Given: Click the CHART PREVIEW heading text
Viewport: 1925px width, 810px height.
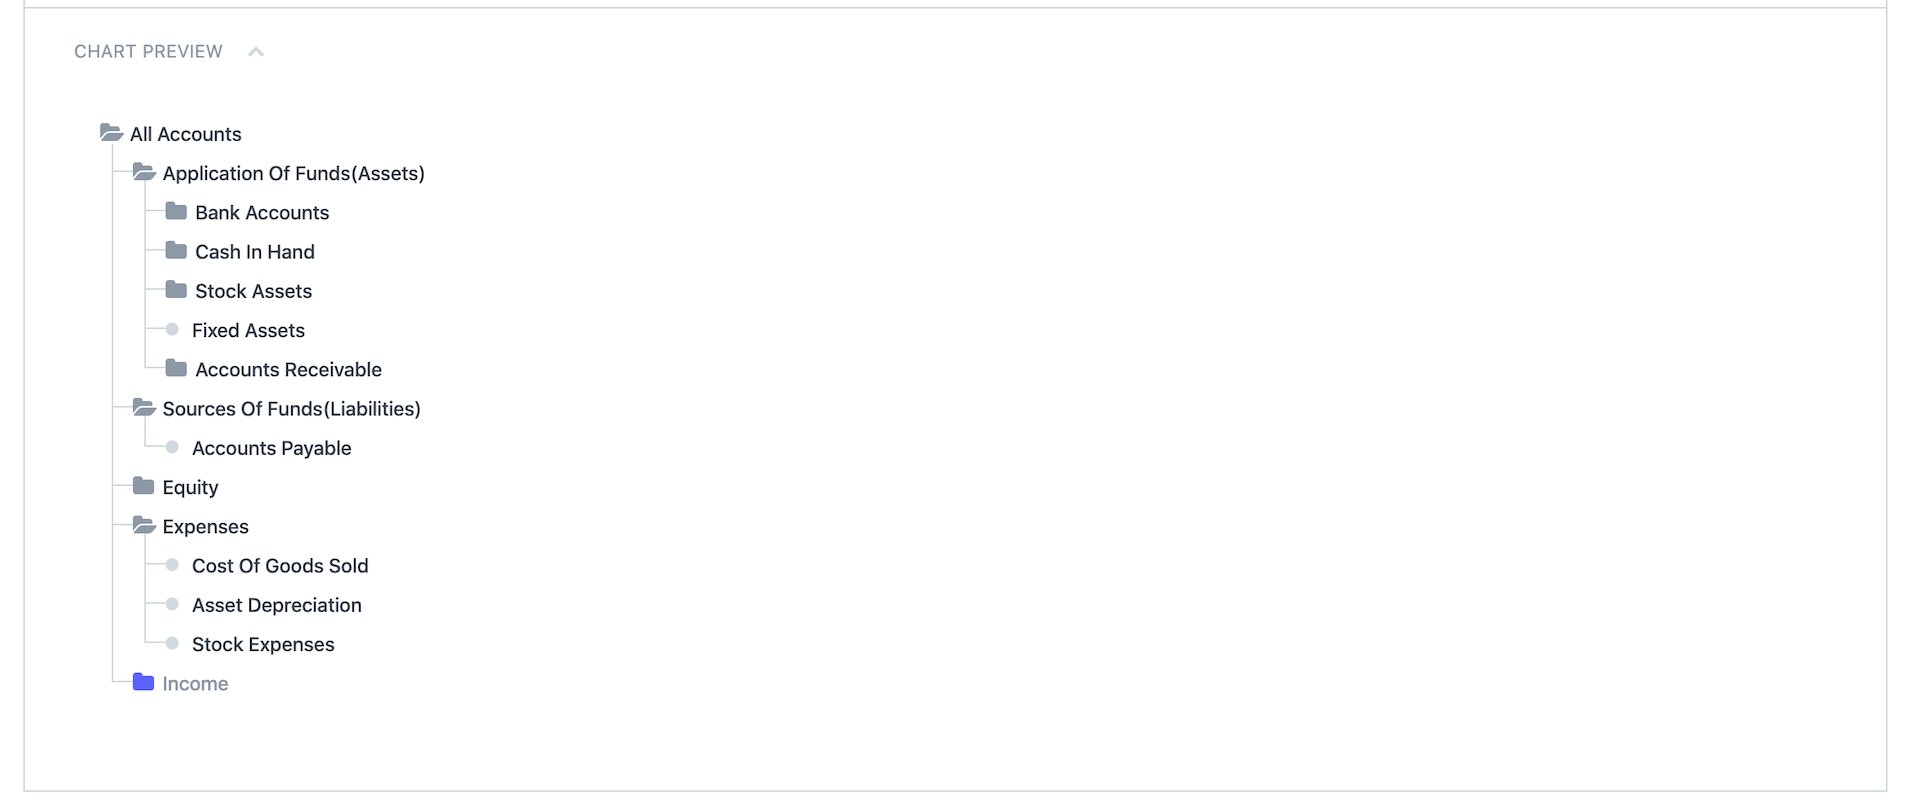Looking at the screenshot, I should [148, 52].
